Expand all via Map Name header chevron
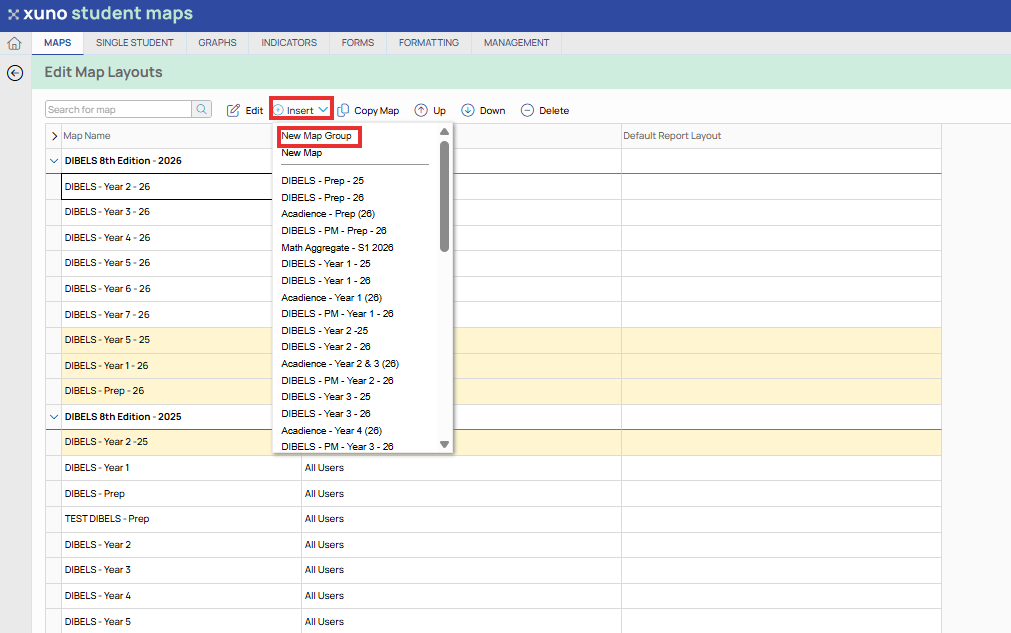The width and height of the screenshot is (1011, 633). tap(54, 136)
